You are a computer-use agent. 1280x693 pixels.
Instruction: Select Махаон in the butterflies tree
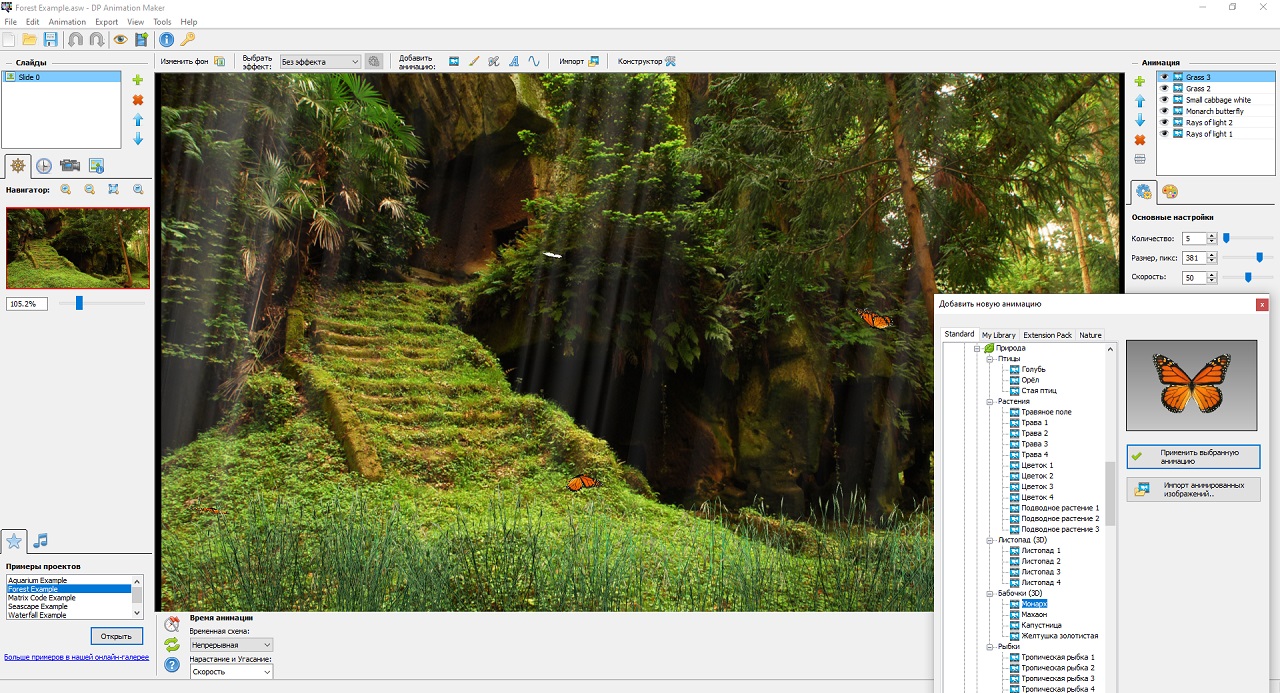pyautogui.click(x=1034, y=615)
